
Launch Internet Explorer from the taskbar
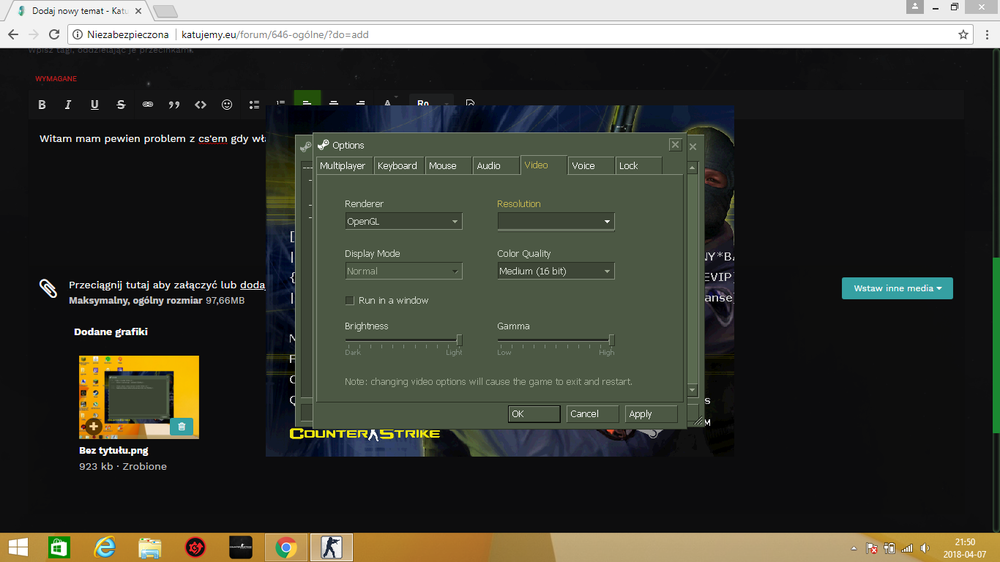click(x=105, y=547)
